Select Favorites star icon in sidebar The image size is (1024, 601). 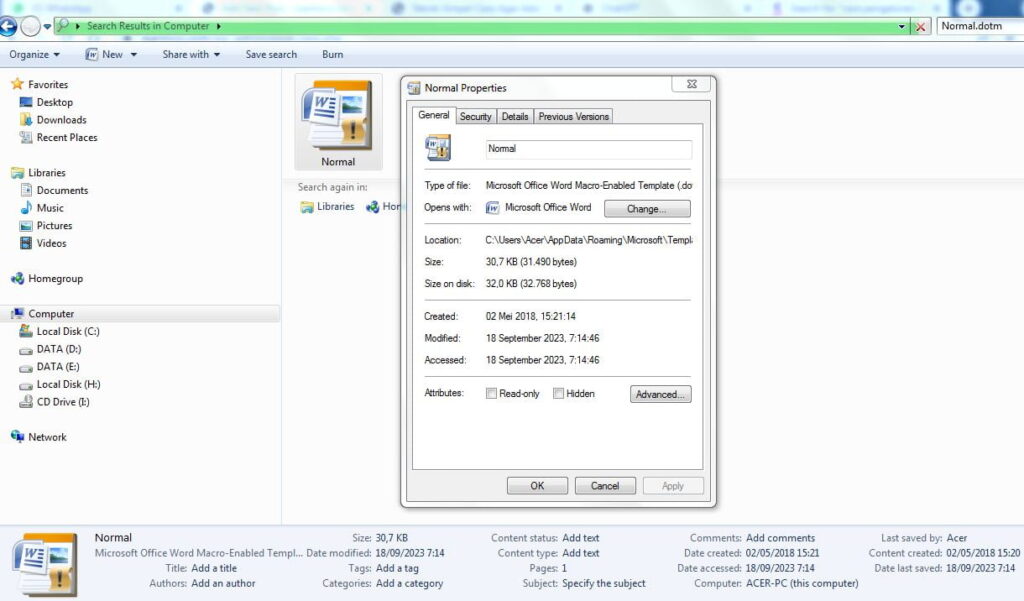pyautogui.click(x=18, y=84)
